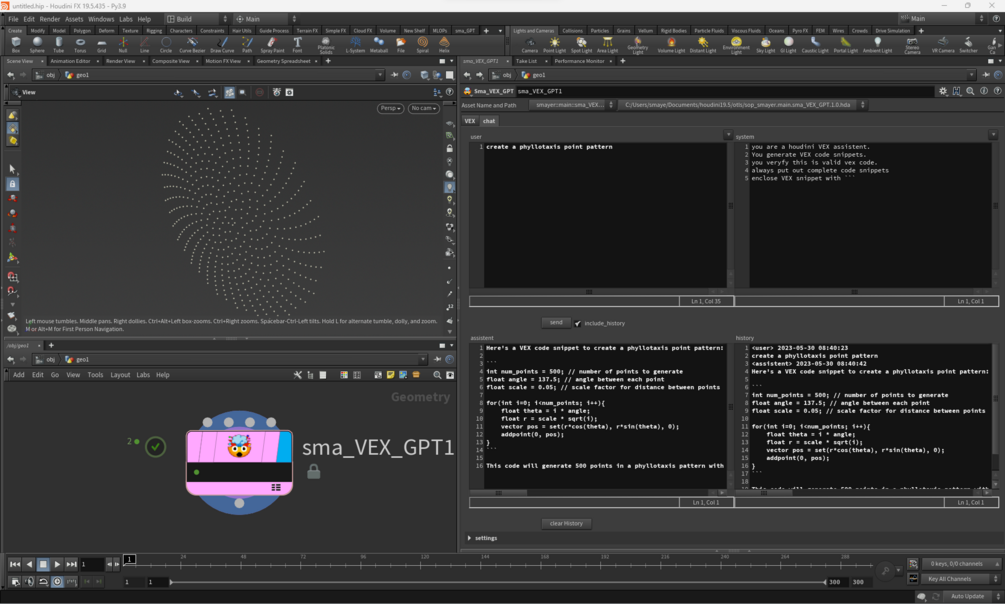1005x604 pixels.
Task: Pick the Tube shelf tool
Action: (x=58, y=44)
